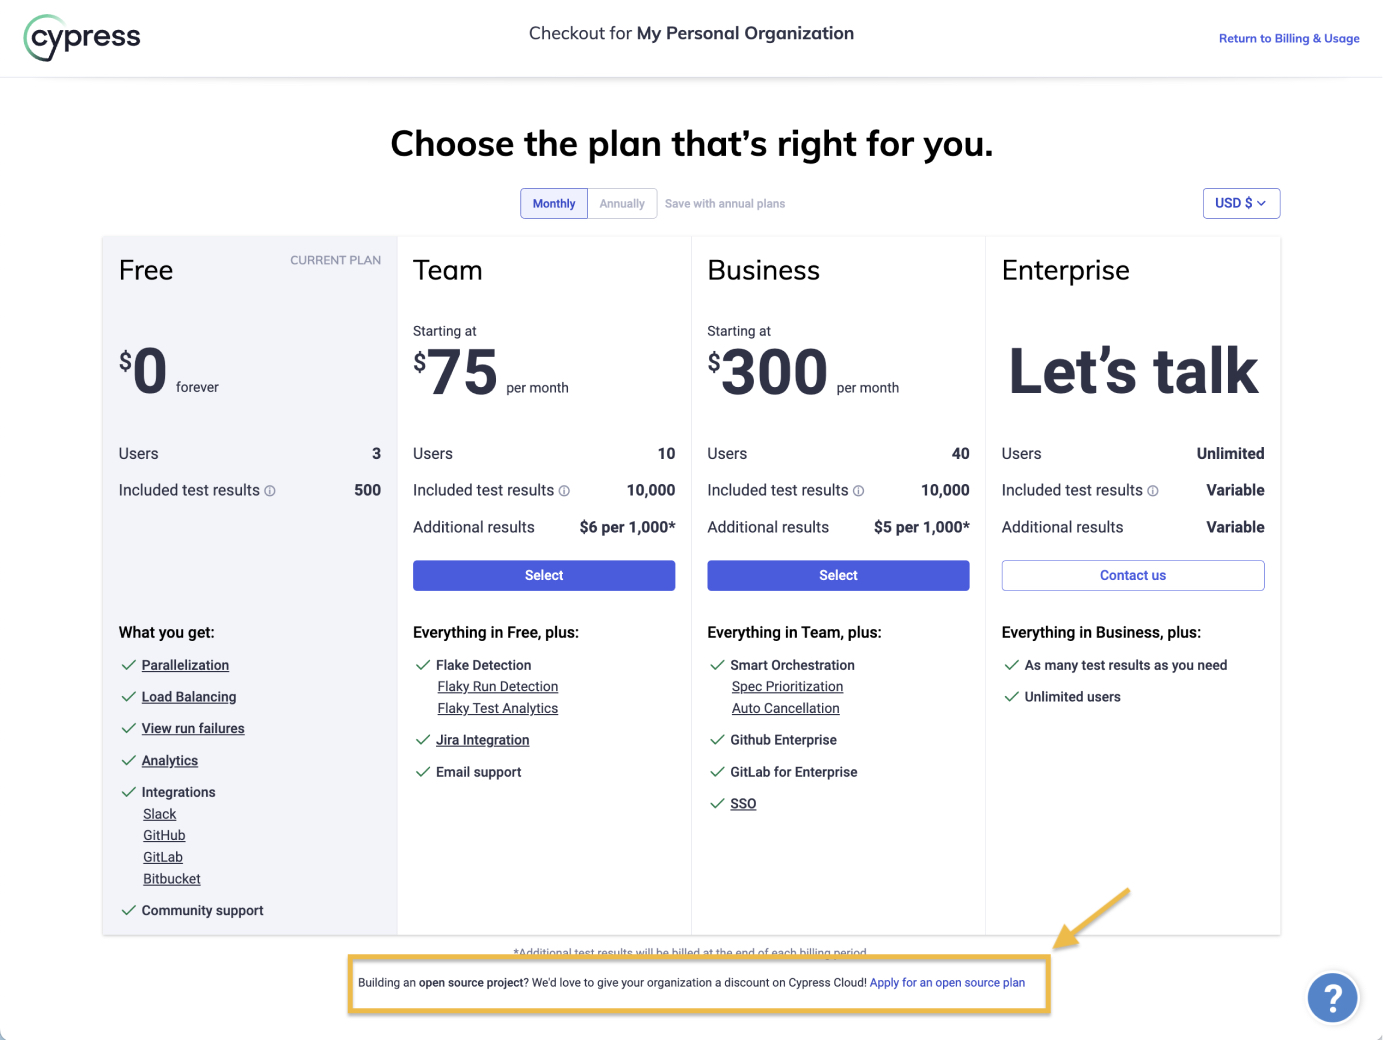The height and width of the screenshot is (1040, 1383).
Task: Select the Business plan
Action: pos(838,575)
